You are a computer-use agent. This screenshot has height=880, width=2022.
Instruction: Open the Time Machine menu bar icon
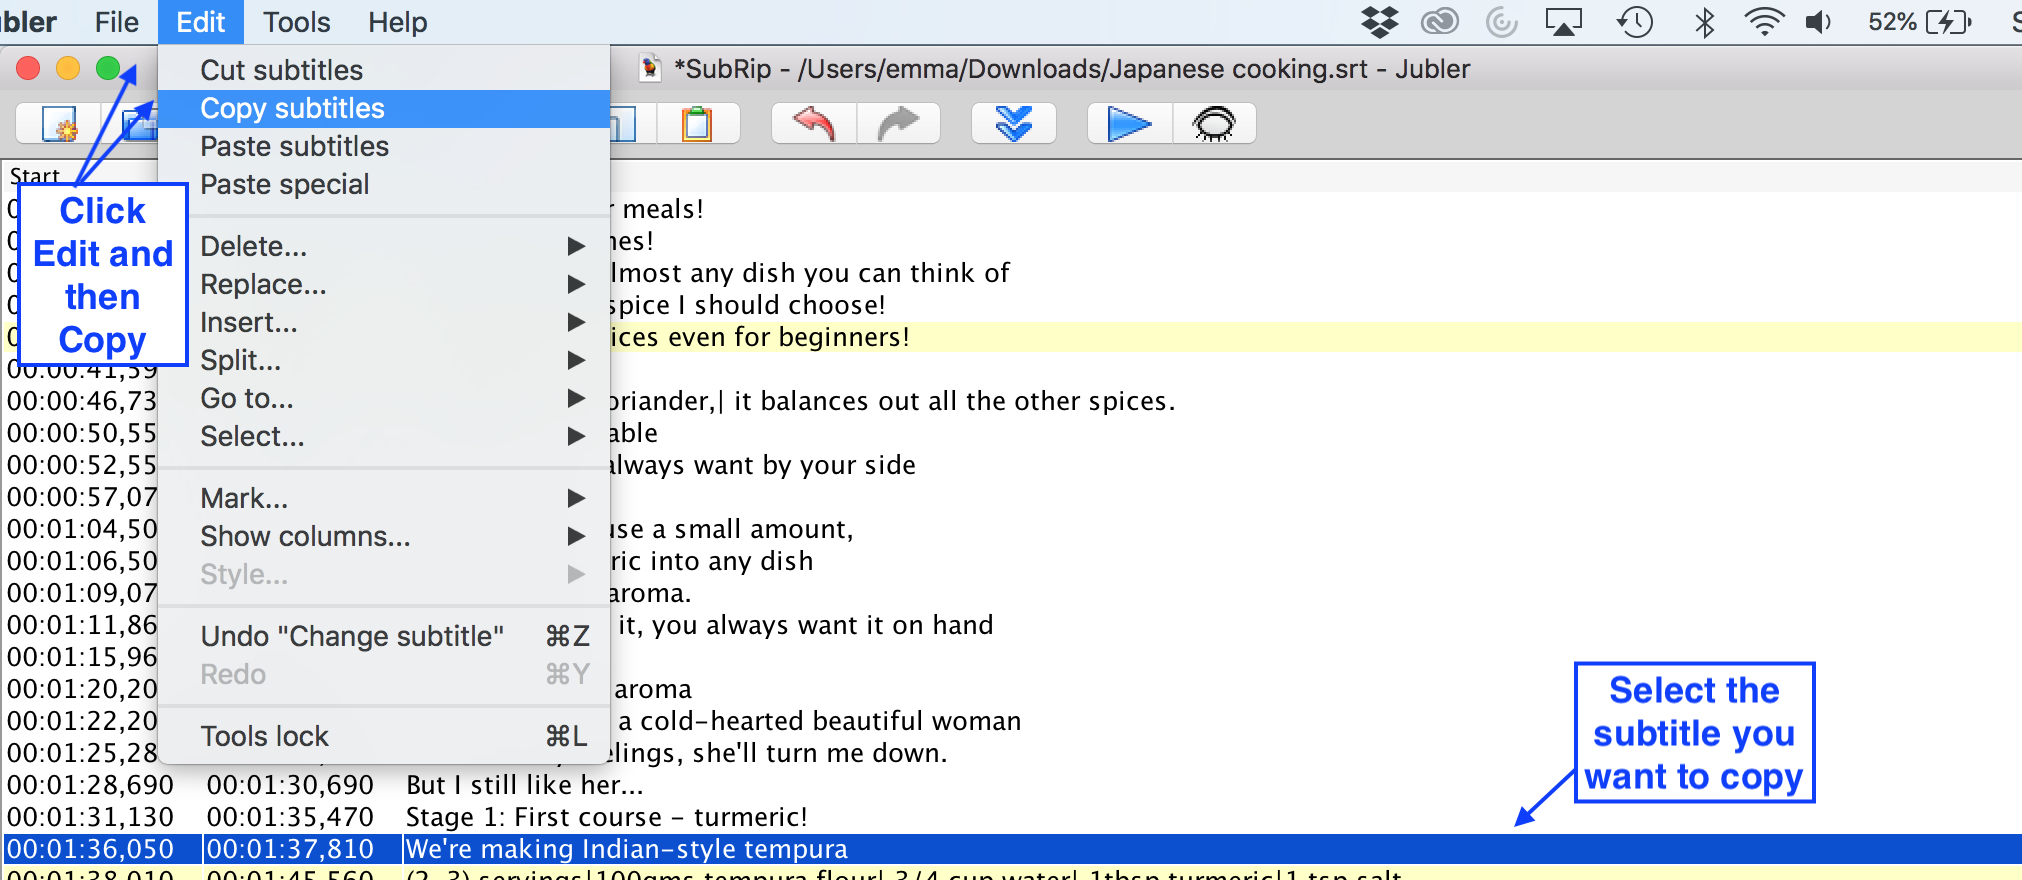(x=1635, y=22)
